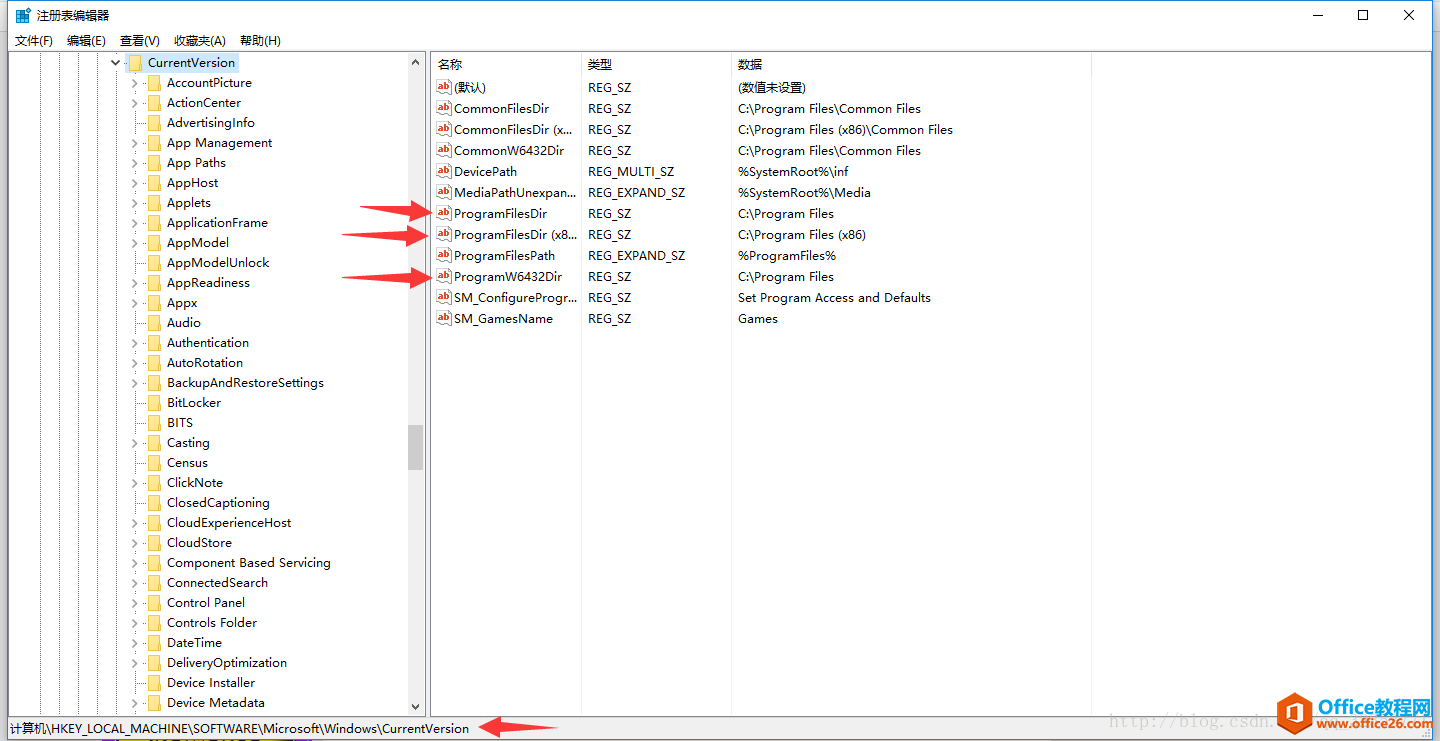Click the CloudStore folder icon
Screen dimensions: 1440x741
[154, 543]
